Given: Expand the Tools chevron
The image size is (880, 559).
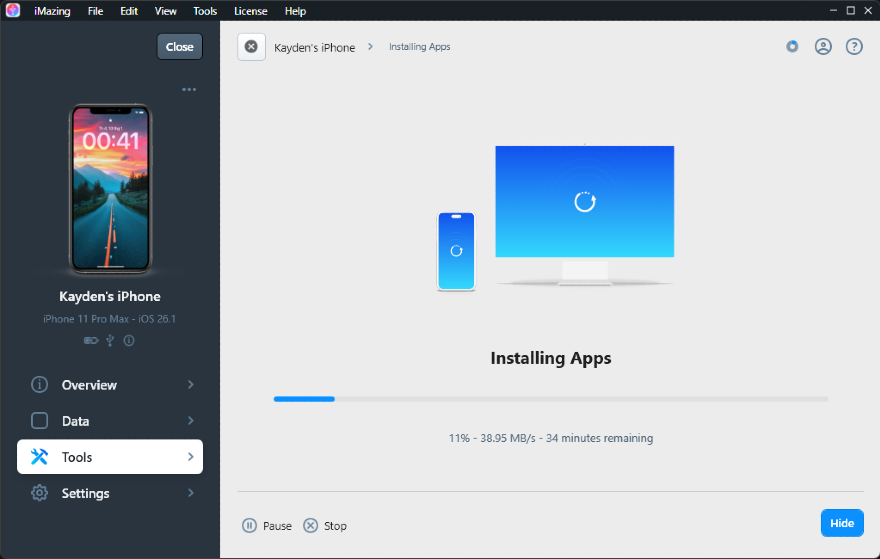Looking at the screenshot, I should (191, 457).
